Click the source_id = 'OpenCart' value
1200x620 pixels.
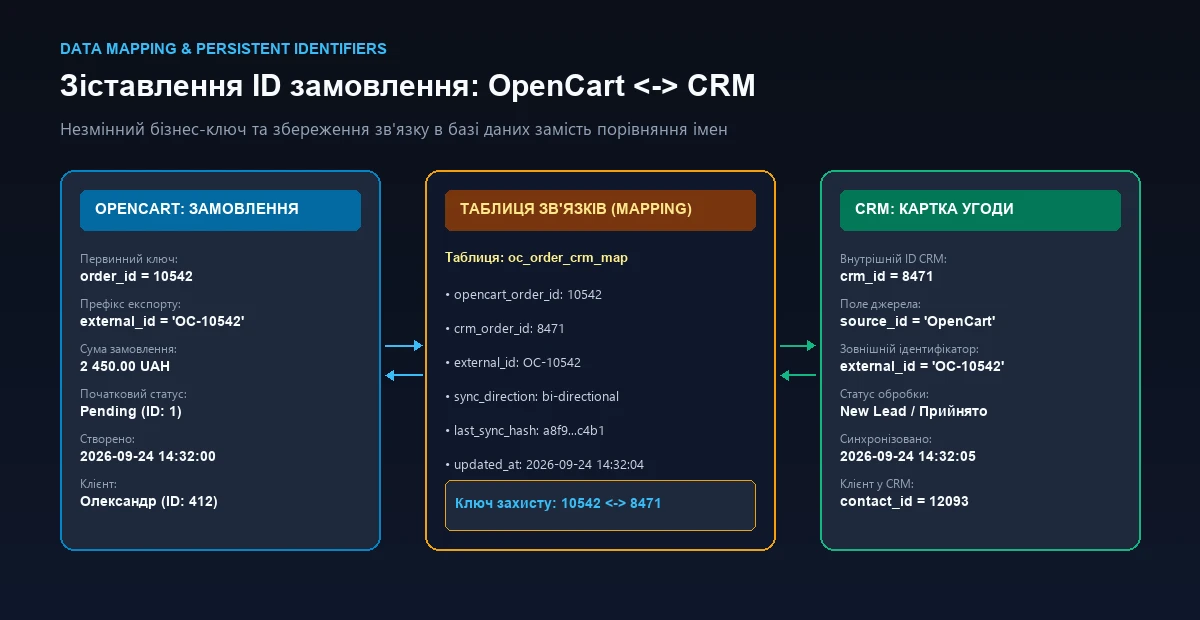[917, 321]
